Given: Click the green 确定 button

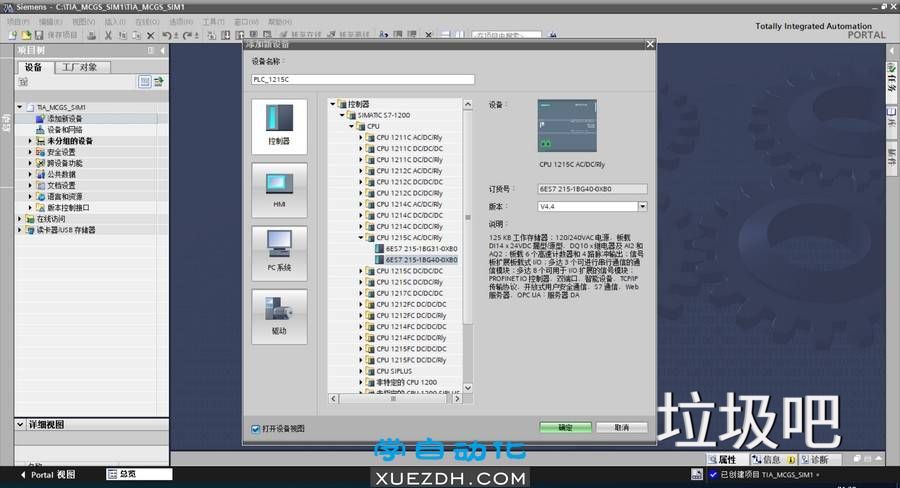Looking at the screenshot, I should (565, 428).
